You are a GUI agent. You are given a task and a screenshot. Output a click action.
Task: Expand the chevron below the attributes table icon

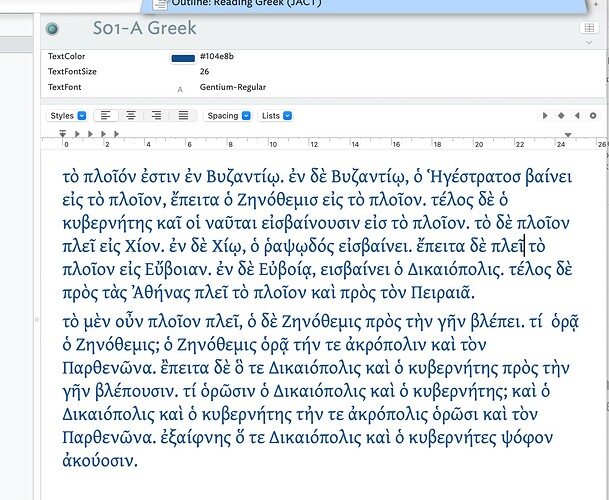point(589,42)
